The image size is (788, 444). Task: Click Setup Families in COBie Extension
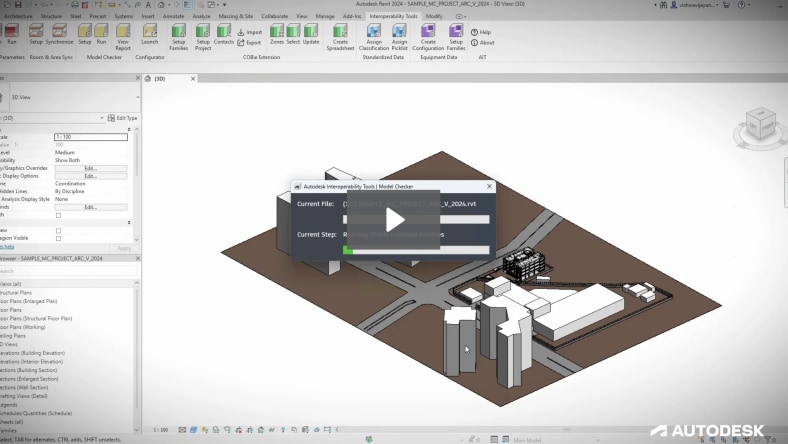pyautogui.click(x=178, y=35)
